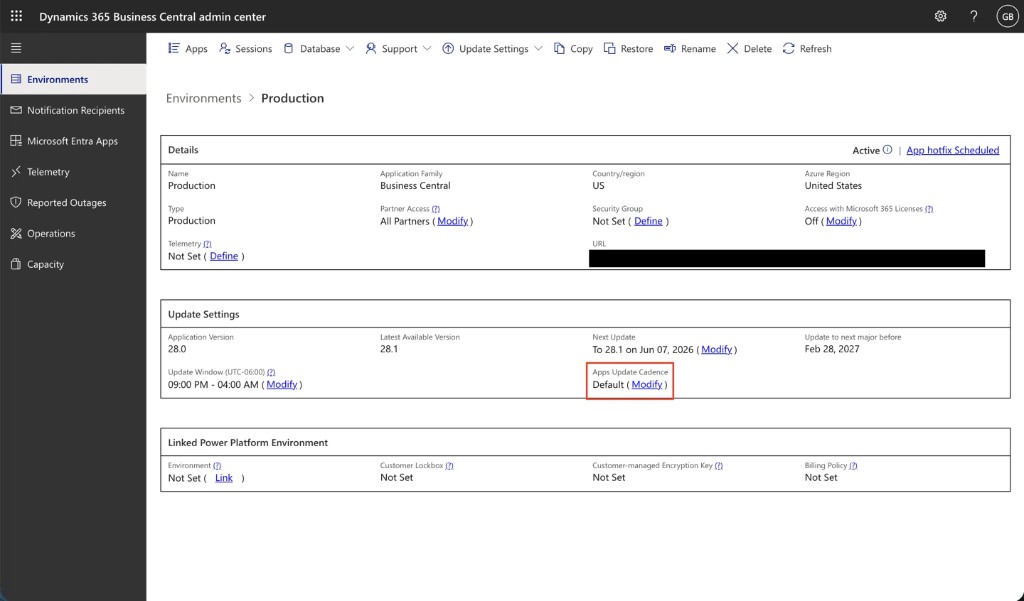The image size is (1024, 601).
Task: Click the Environments breadcrumb link
Action: click(x=204, y=98)
